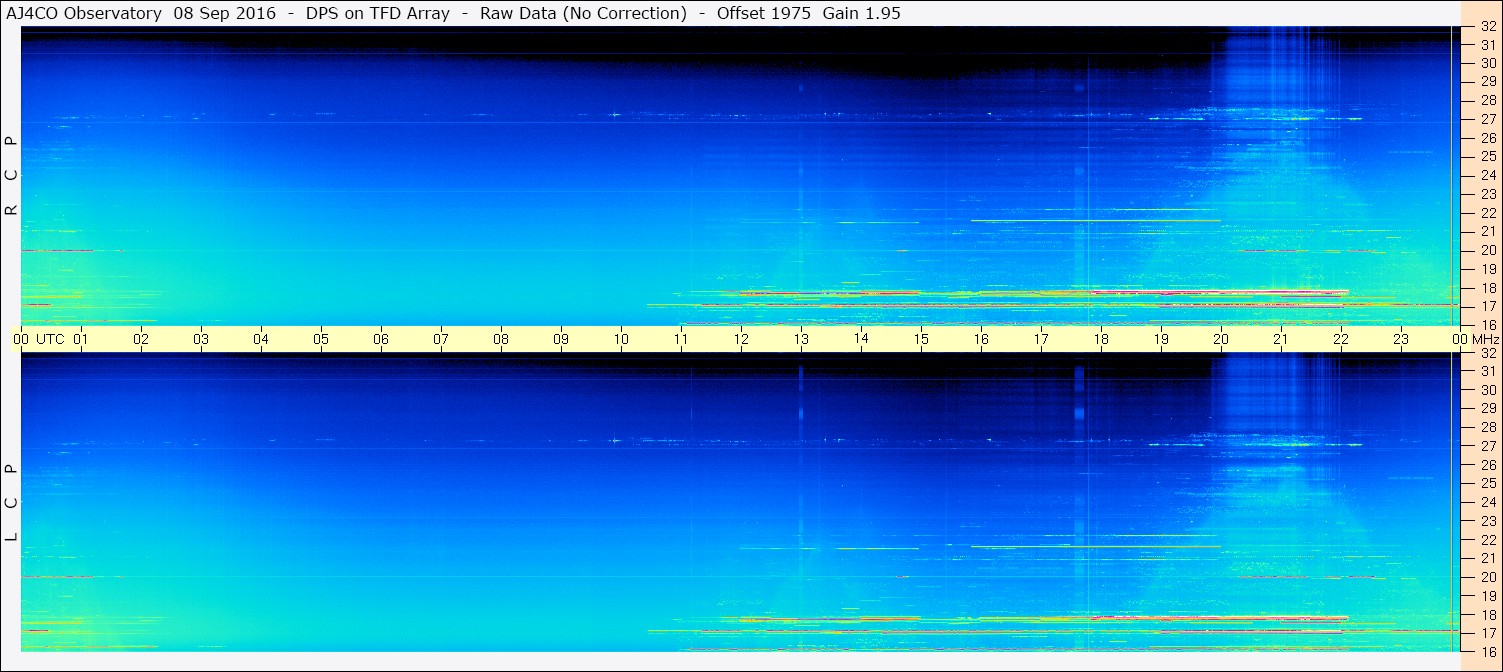Choose the 12 hour tick label
This screenshot has width=1503, height=672.
741,339
